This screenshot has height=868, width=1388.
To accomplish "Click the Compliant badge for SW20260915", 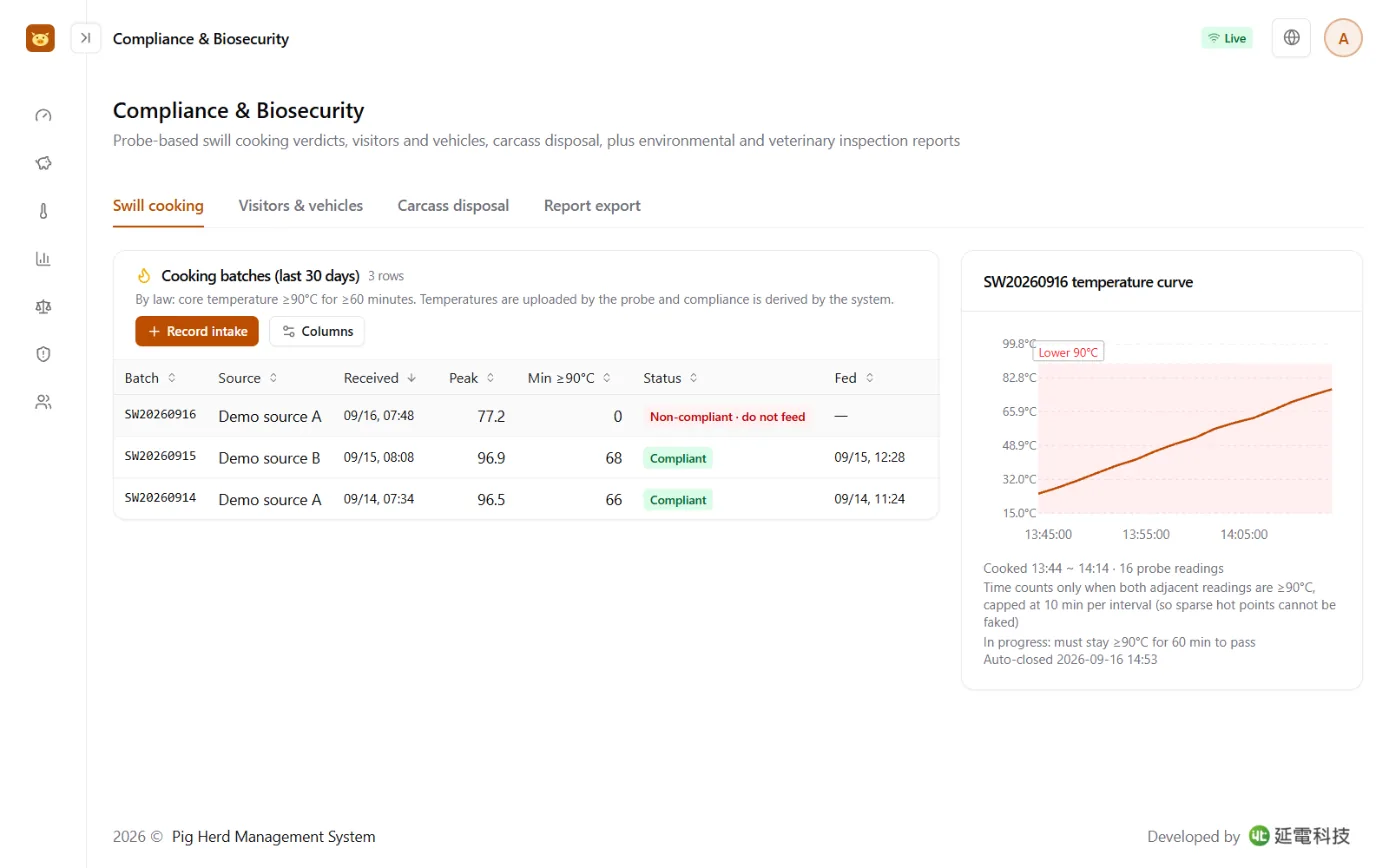I will [678, 458].
